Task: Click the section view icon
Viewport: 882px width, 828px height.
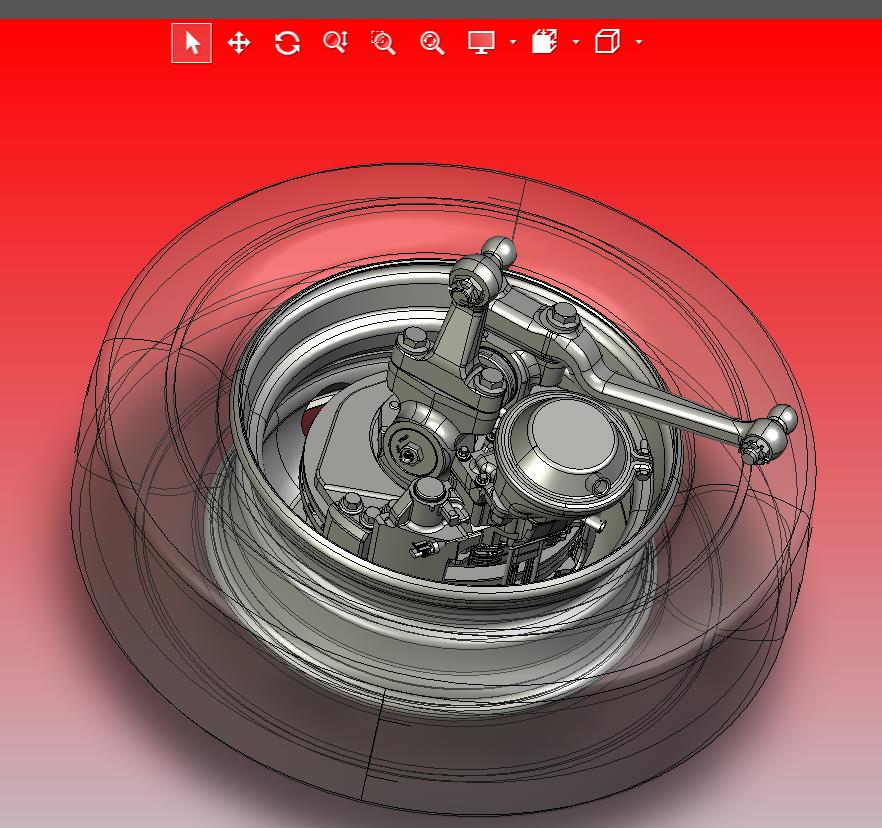Action: pyautogui.click(x=544, y=42)
